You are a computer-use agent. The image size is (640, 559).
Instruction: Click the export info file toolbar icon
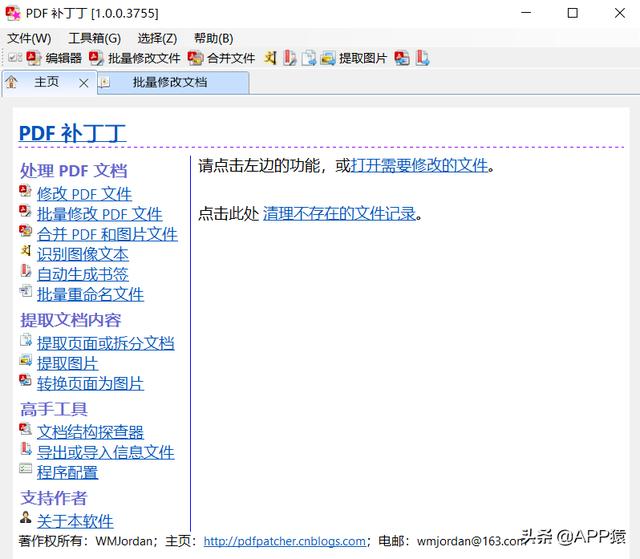(x=422, y=58)
